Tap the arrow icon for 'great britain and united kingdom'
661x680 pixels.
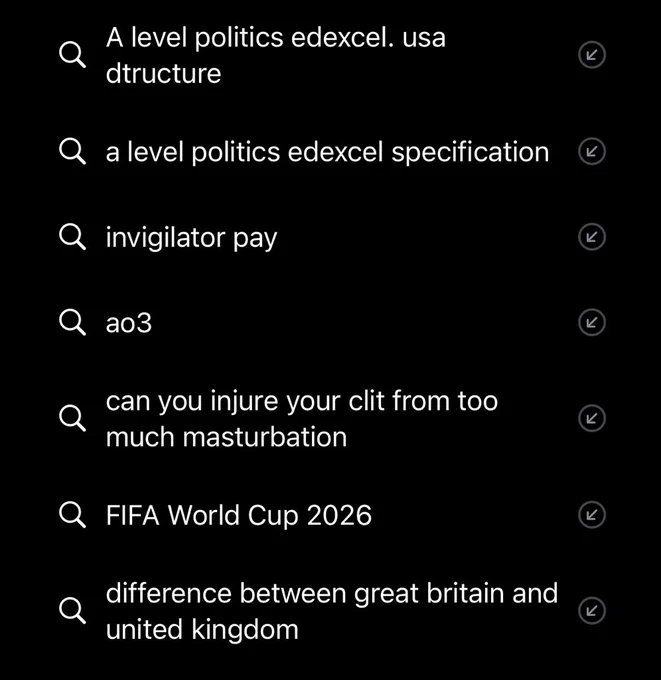tap(592, 611)
